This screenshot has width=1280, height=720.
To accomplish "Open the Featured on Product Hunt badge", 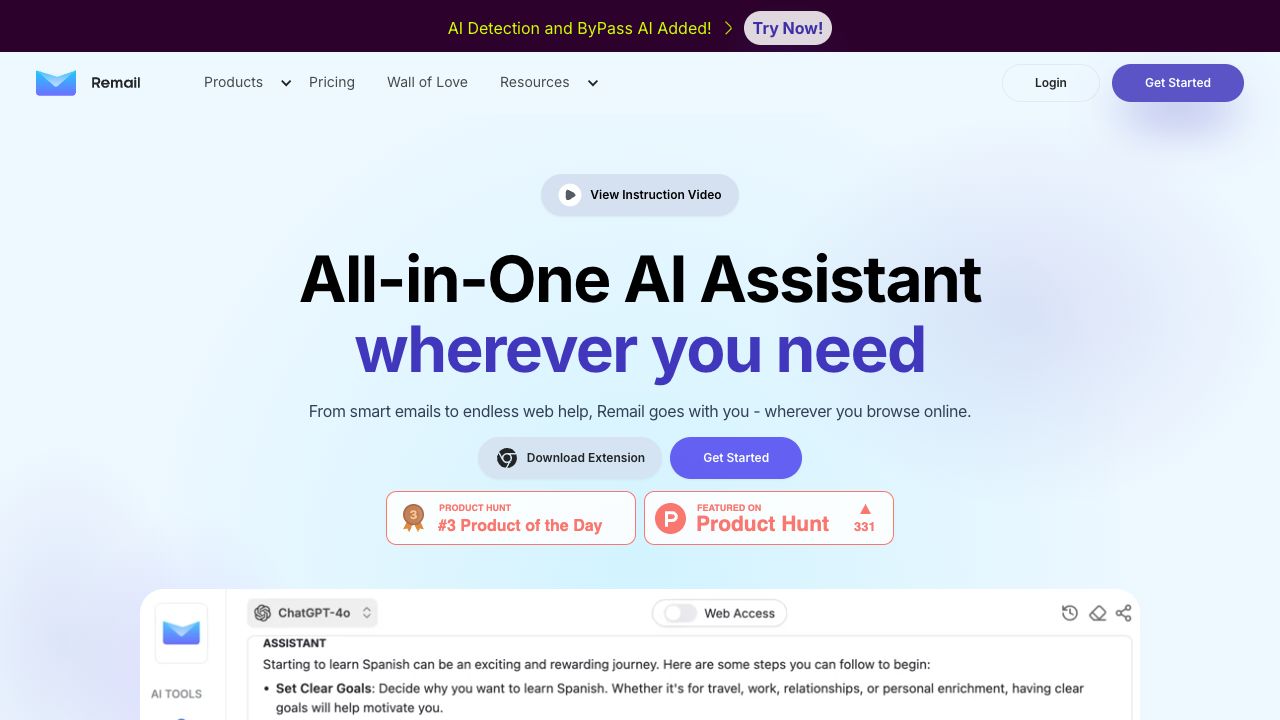I will (x=769, y=518).
